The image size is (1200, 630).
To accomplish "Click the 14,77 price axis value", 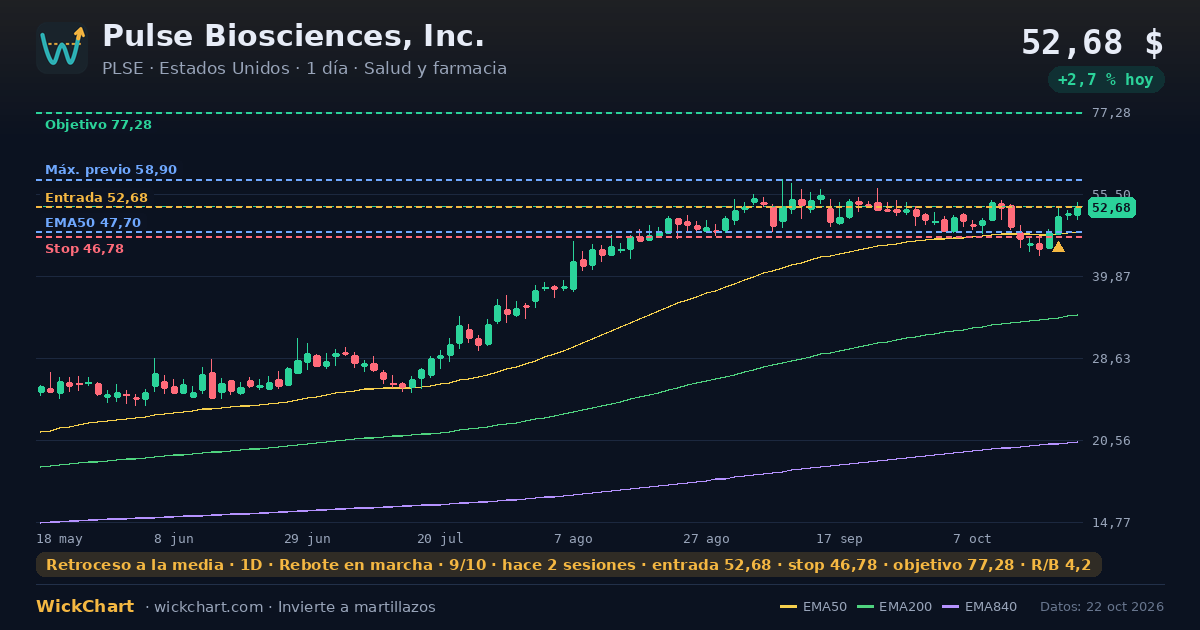I will 1111,523.
